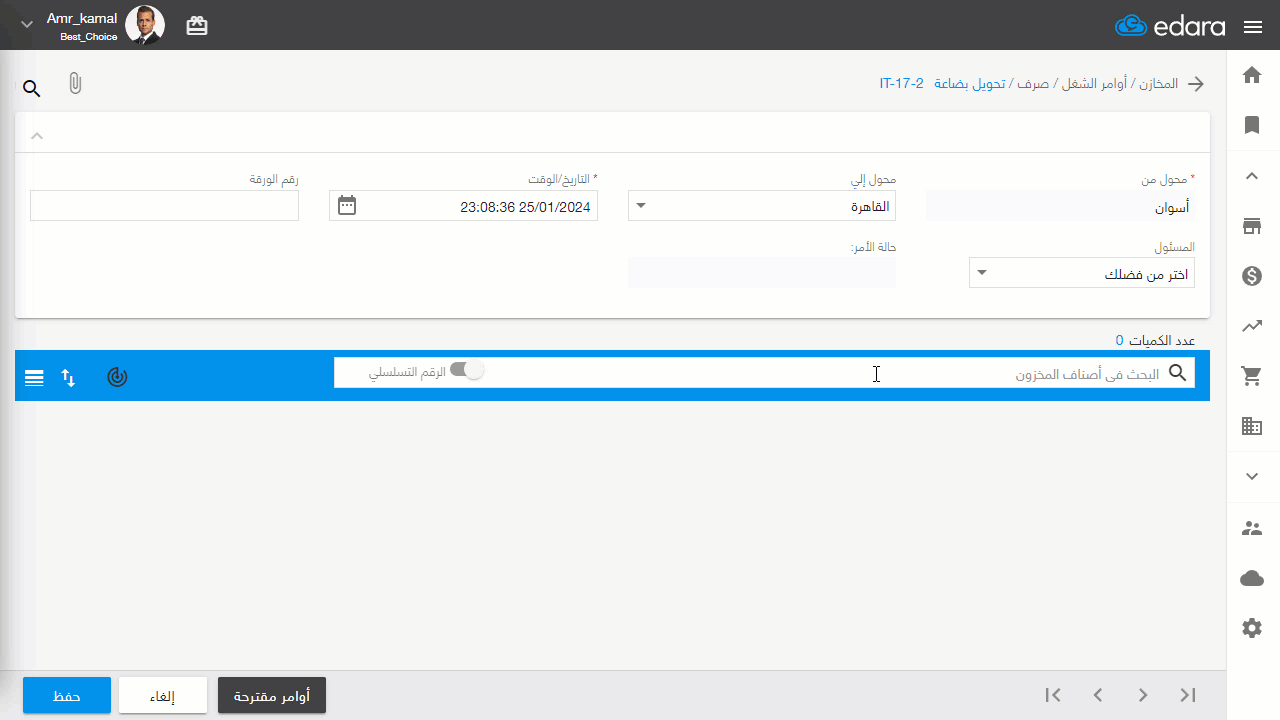The width and height of the screenshot is (1280, 720).
Task: Click the attachment paperclip icon
Action: (75, 84)
